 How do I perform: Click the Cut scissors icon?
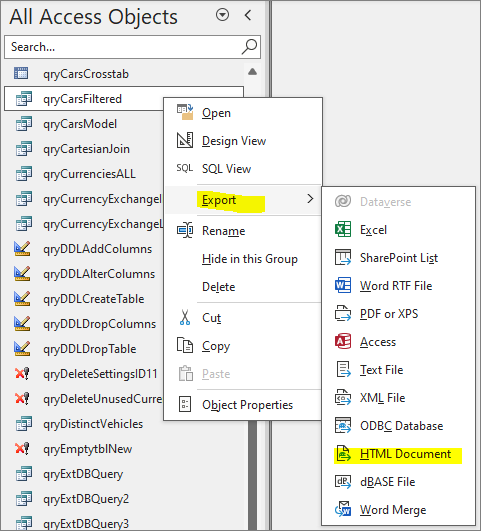pyautogui.click(x=185, y=318)
